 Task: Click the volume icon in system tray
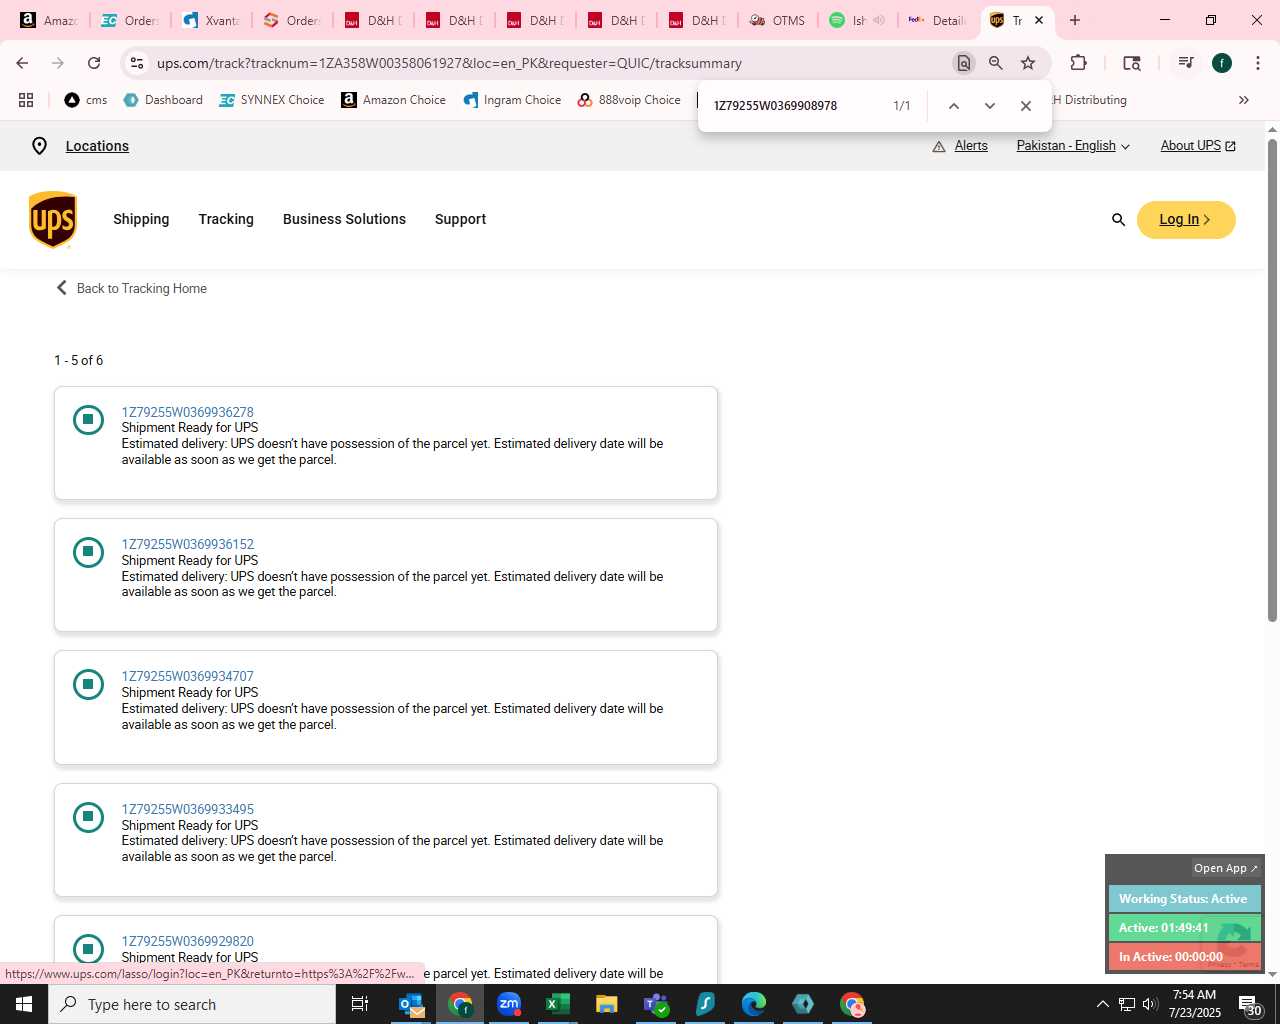click(1150, 1004)
